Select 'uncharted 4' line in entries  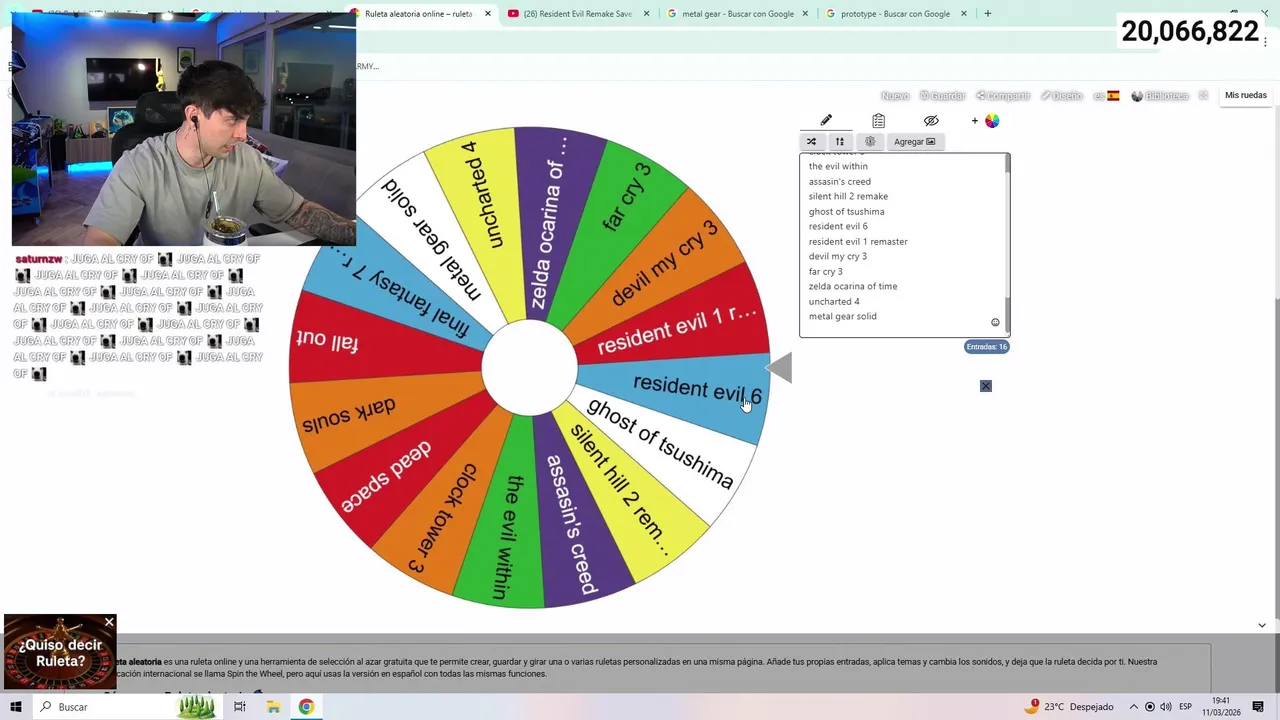click(834, 301)
